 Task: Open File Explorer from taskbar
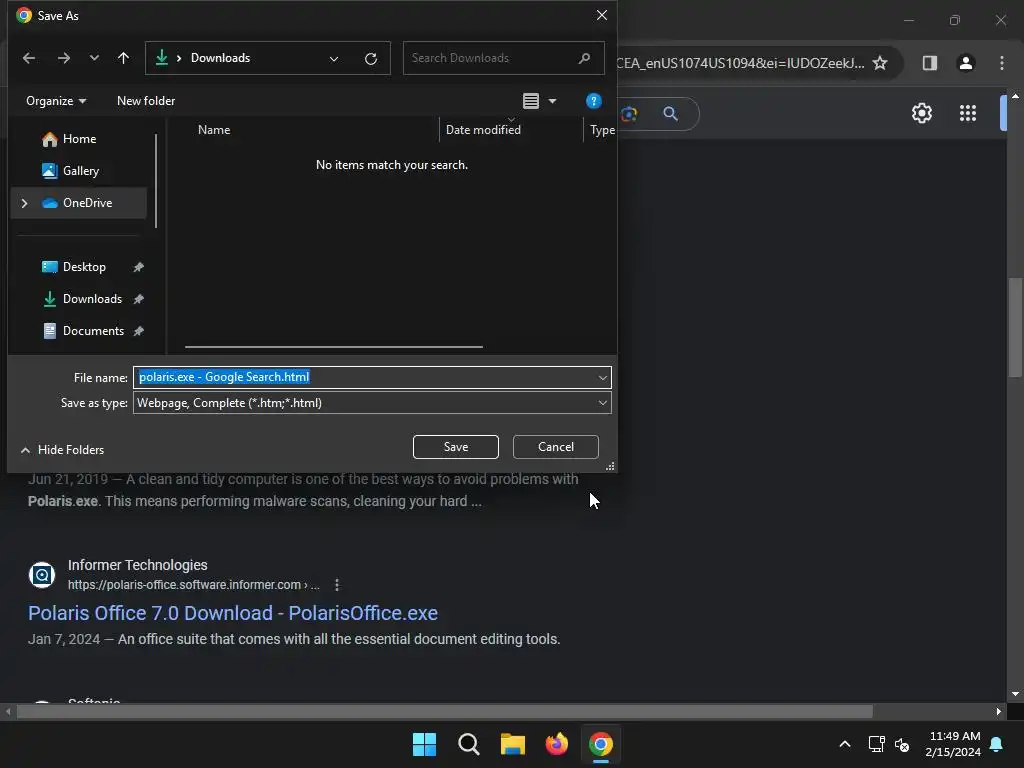click(513, 744)
